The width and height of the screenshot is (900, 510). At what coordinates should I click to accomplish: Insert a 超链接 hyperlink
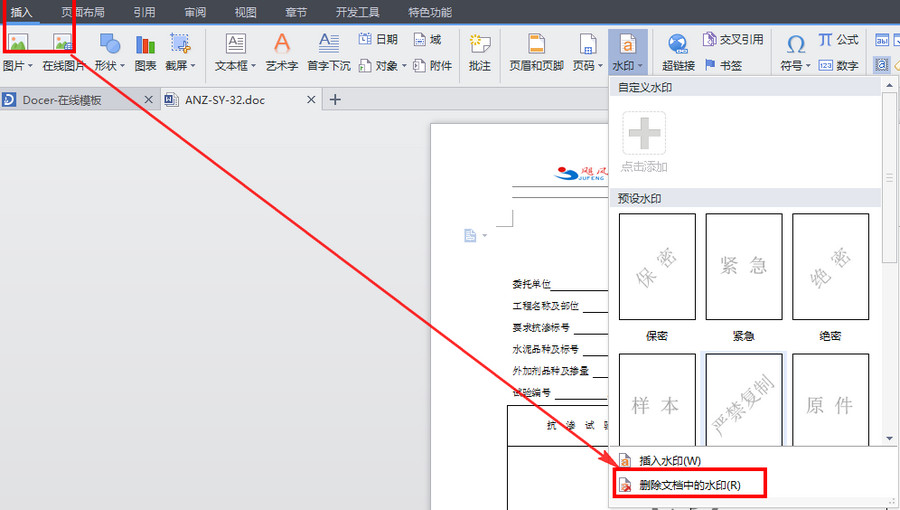point(678,52)
